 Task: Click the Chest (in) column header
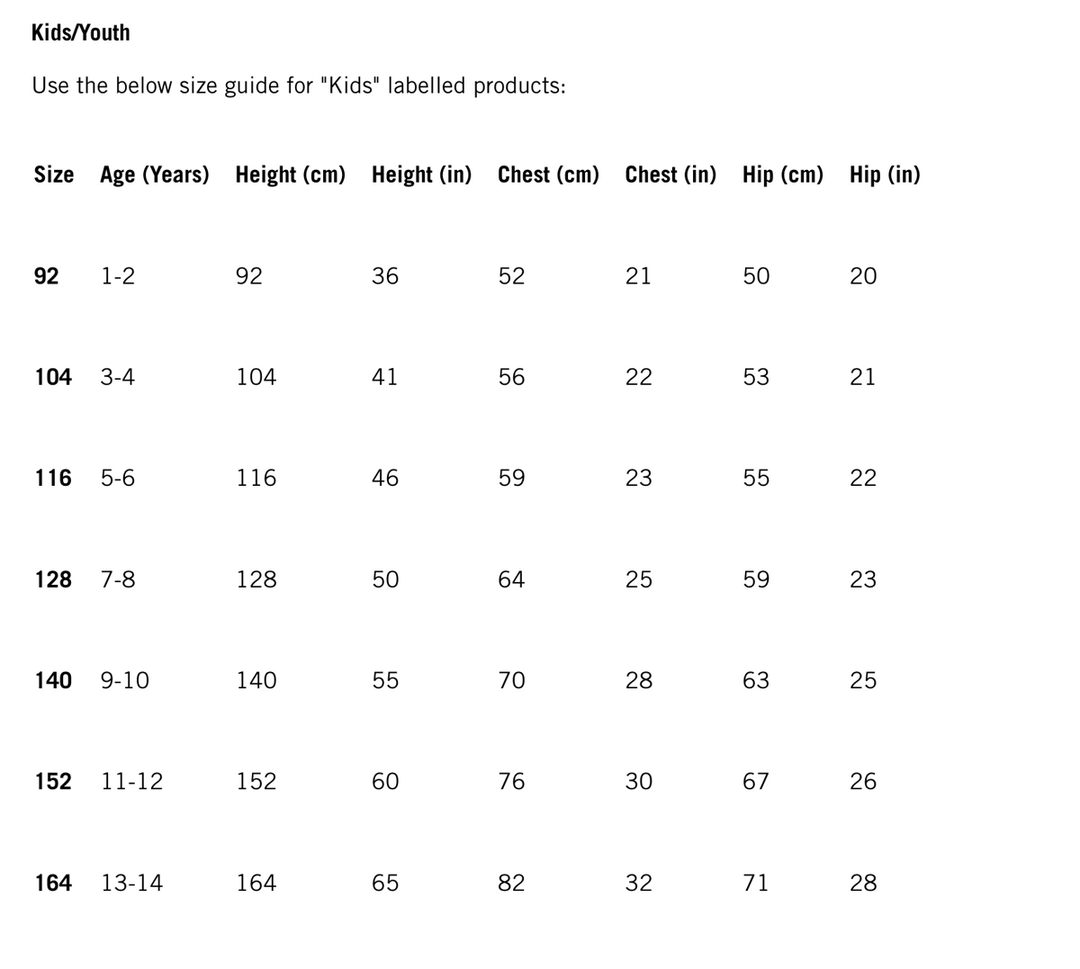670,174
